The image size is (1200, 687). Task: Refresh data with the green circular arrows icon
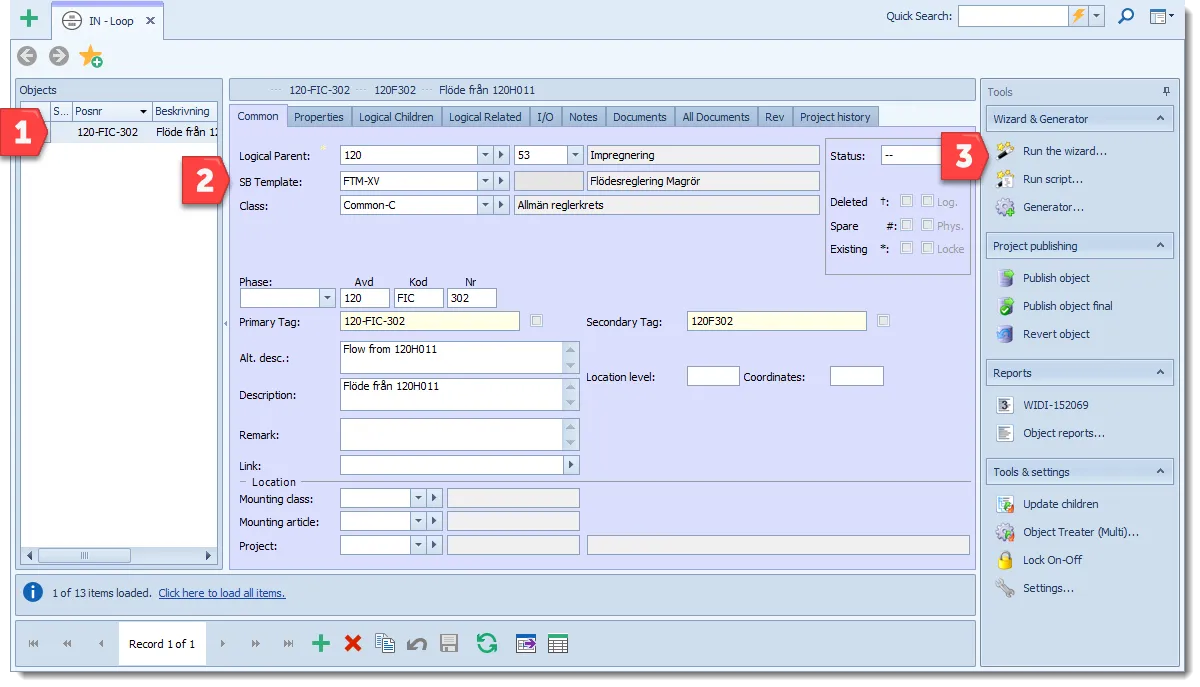coord(487,644)
